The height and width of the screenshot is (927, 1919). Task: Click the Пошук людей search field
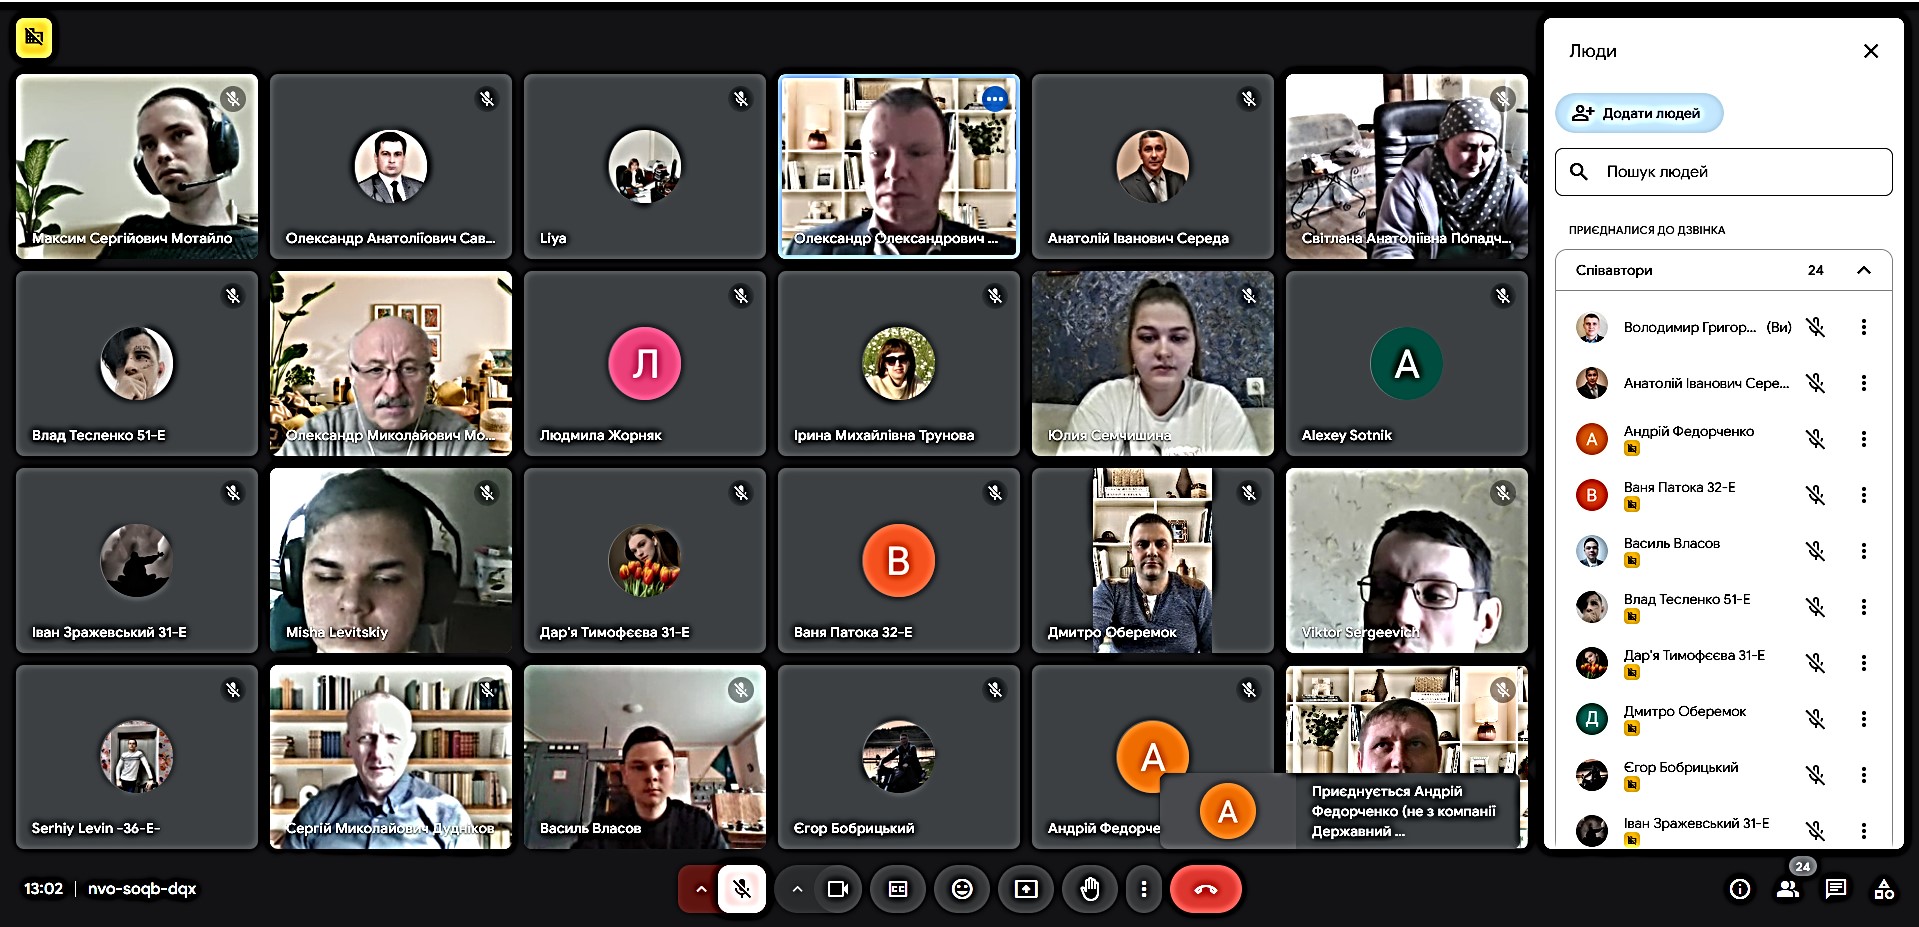click(x=1723, y=172)
